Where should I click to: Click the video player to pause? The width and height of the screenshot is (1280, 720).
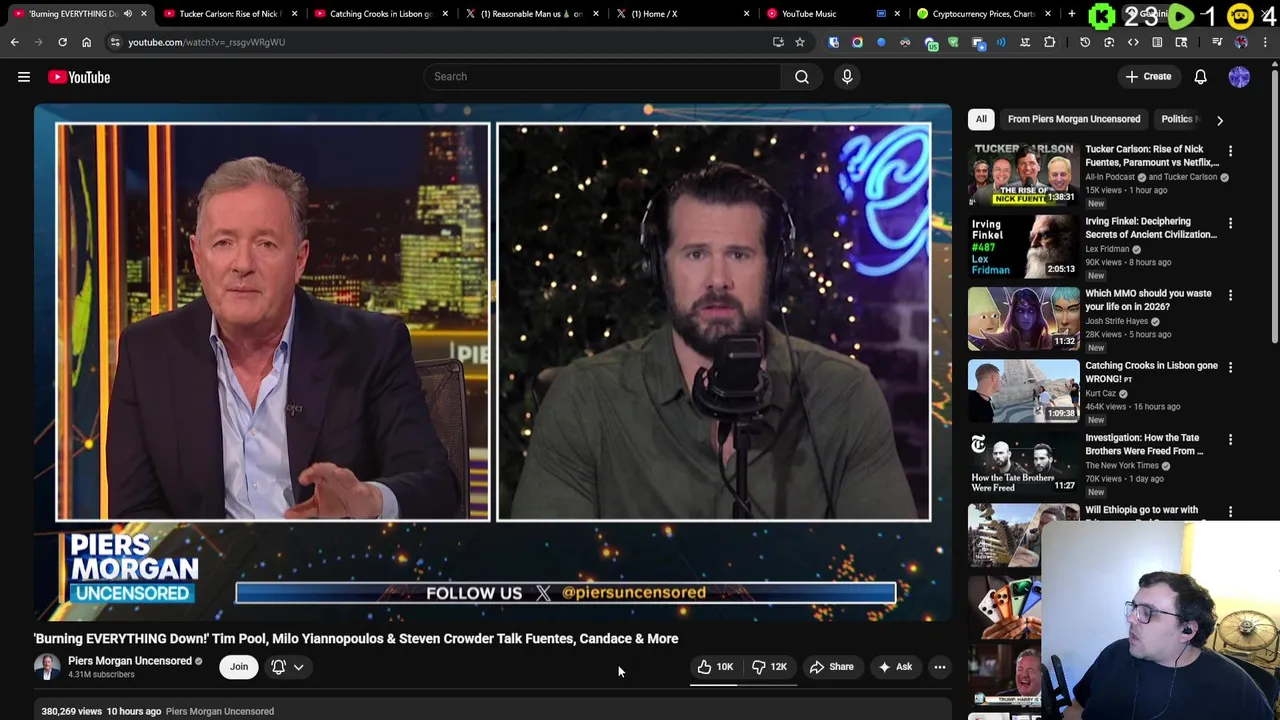pos(493,363)
